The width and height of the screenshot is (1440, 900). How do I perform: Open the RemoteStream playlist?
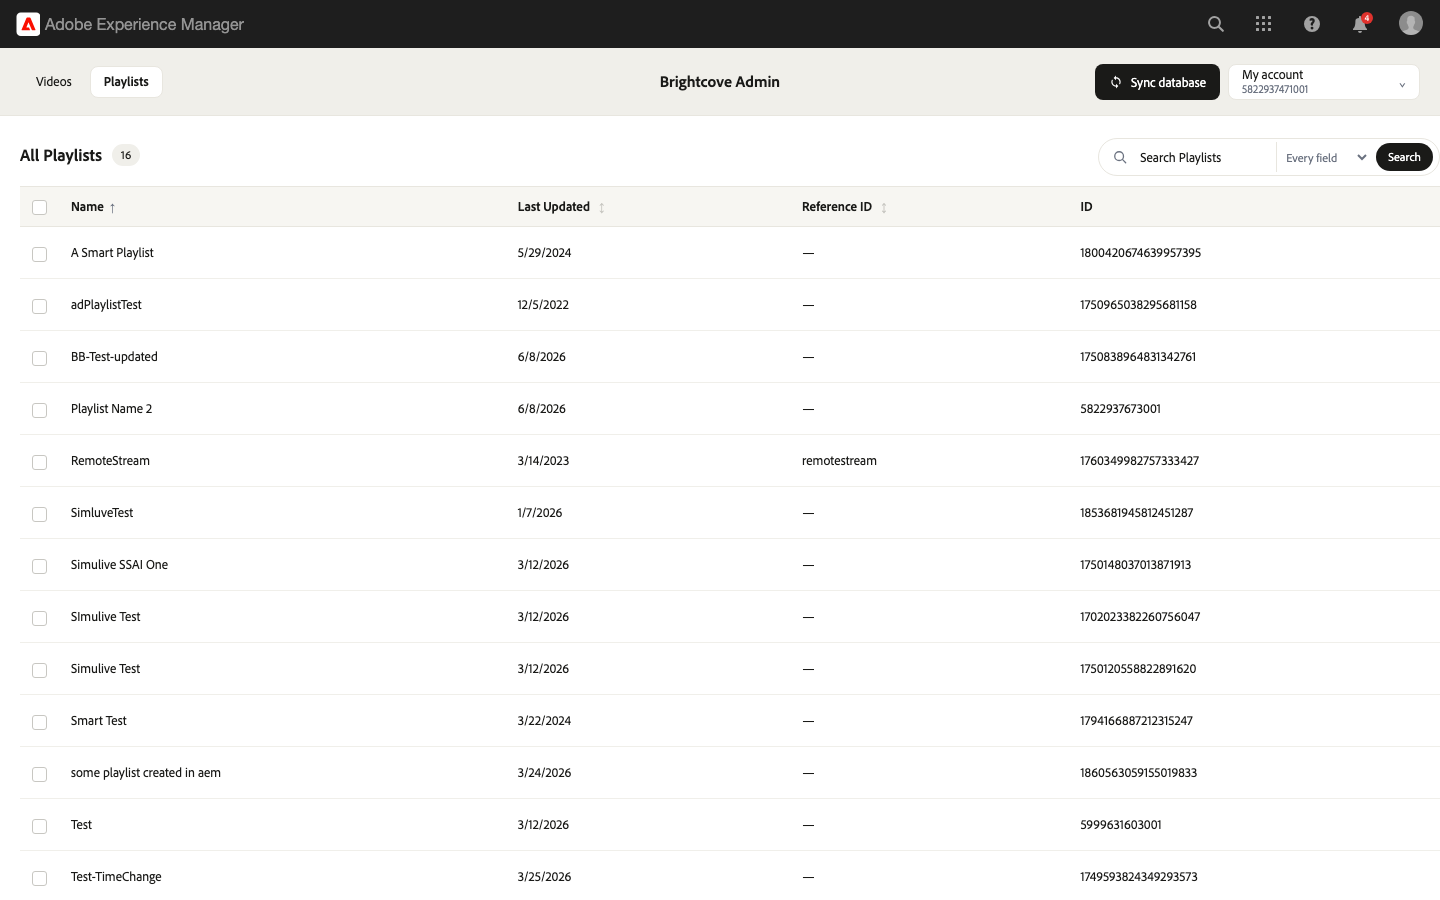[110, 461]
